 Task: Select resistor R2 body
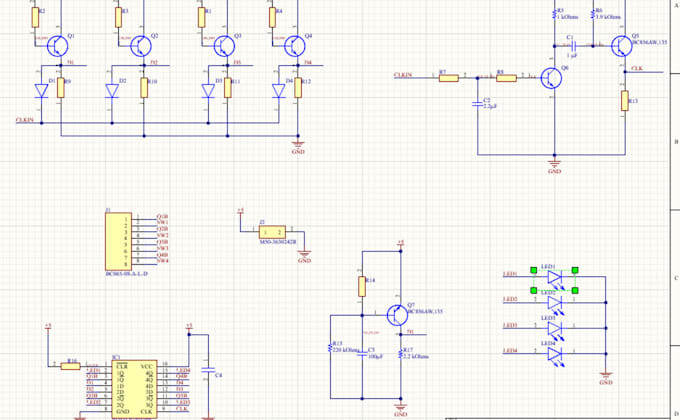[35, 17]
